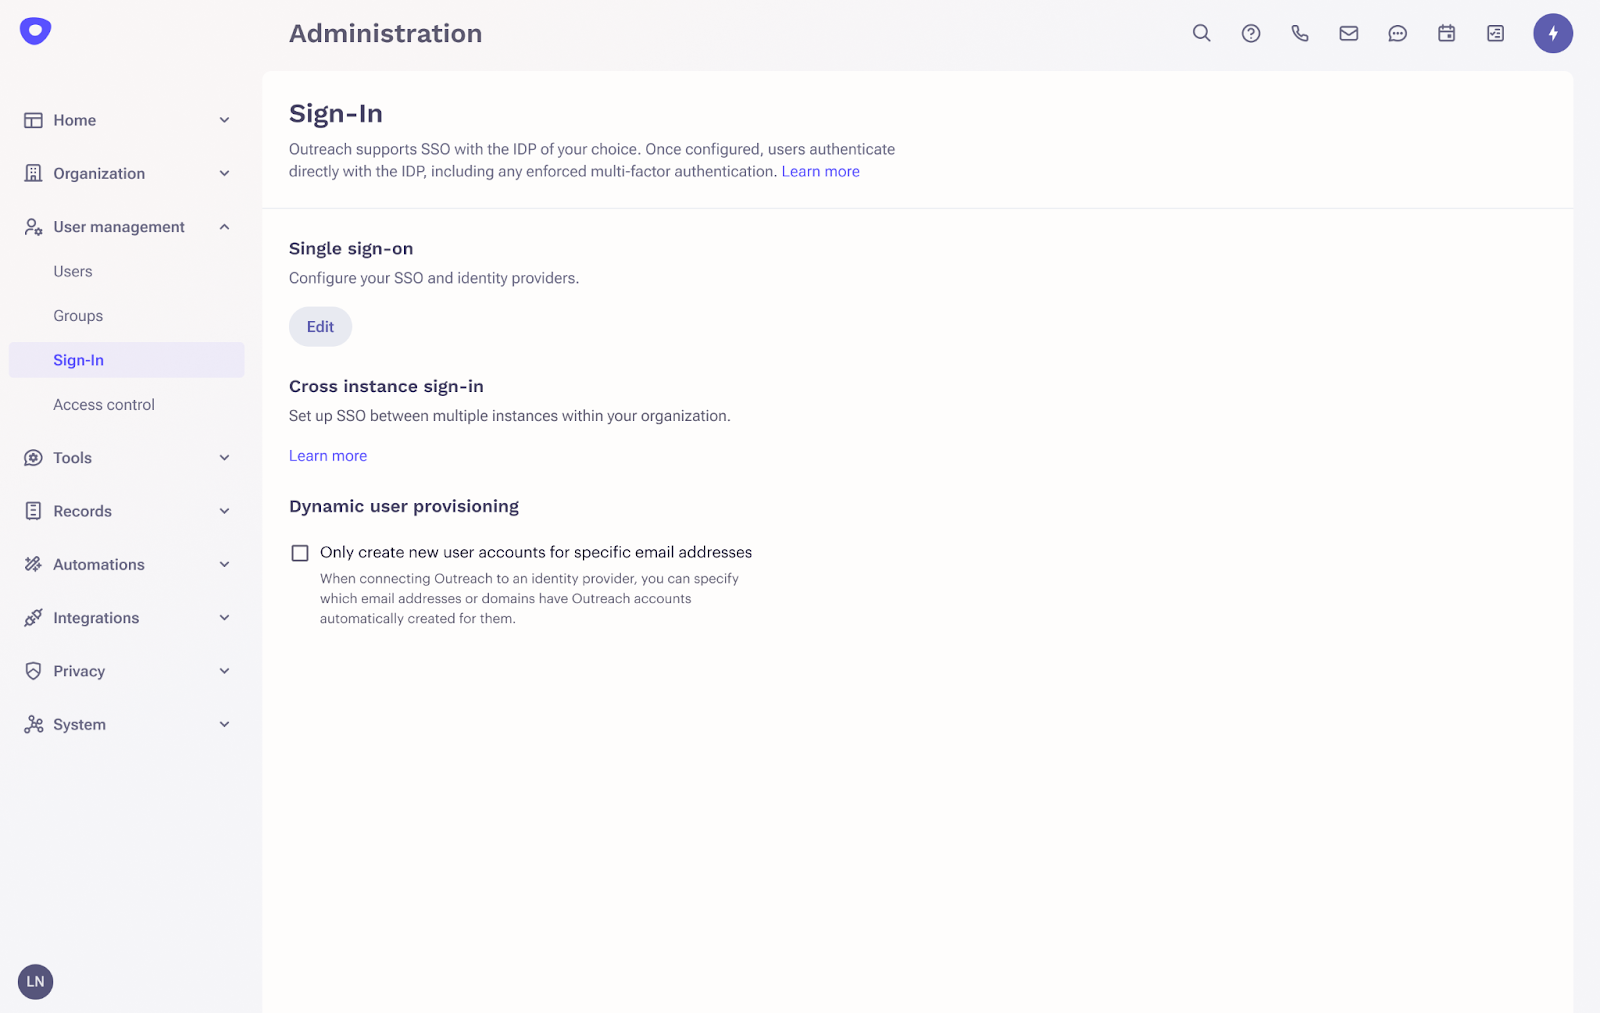The width and height of the screenshot is (1600, 1013).
Task: Enable only create accounts for specific emails
Action: 300,553
